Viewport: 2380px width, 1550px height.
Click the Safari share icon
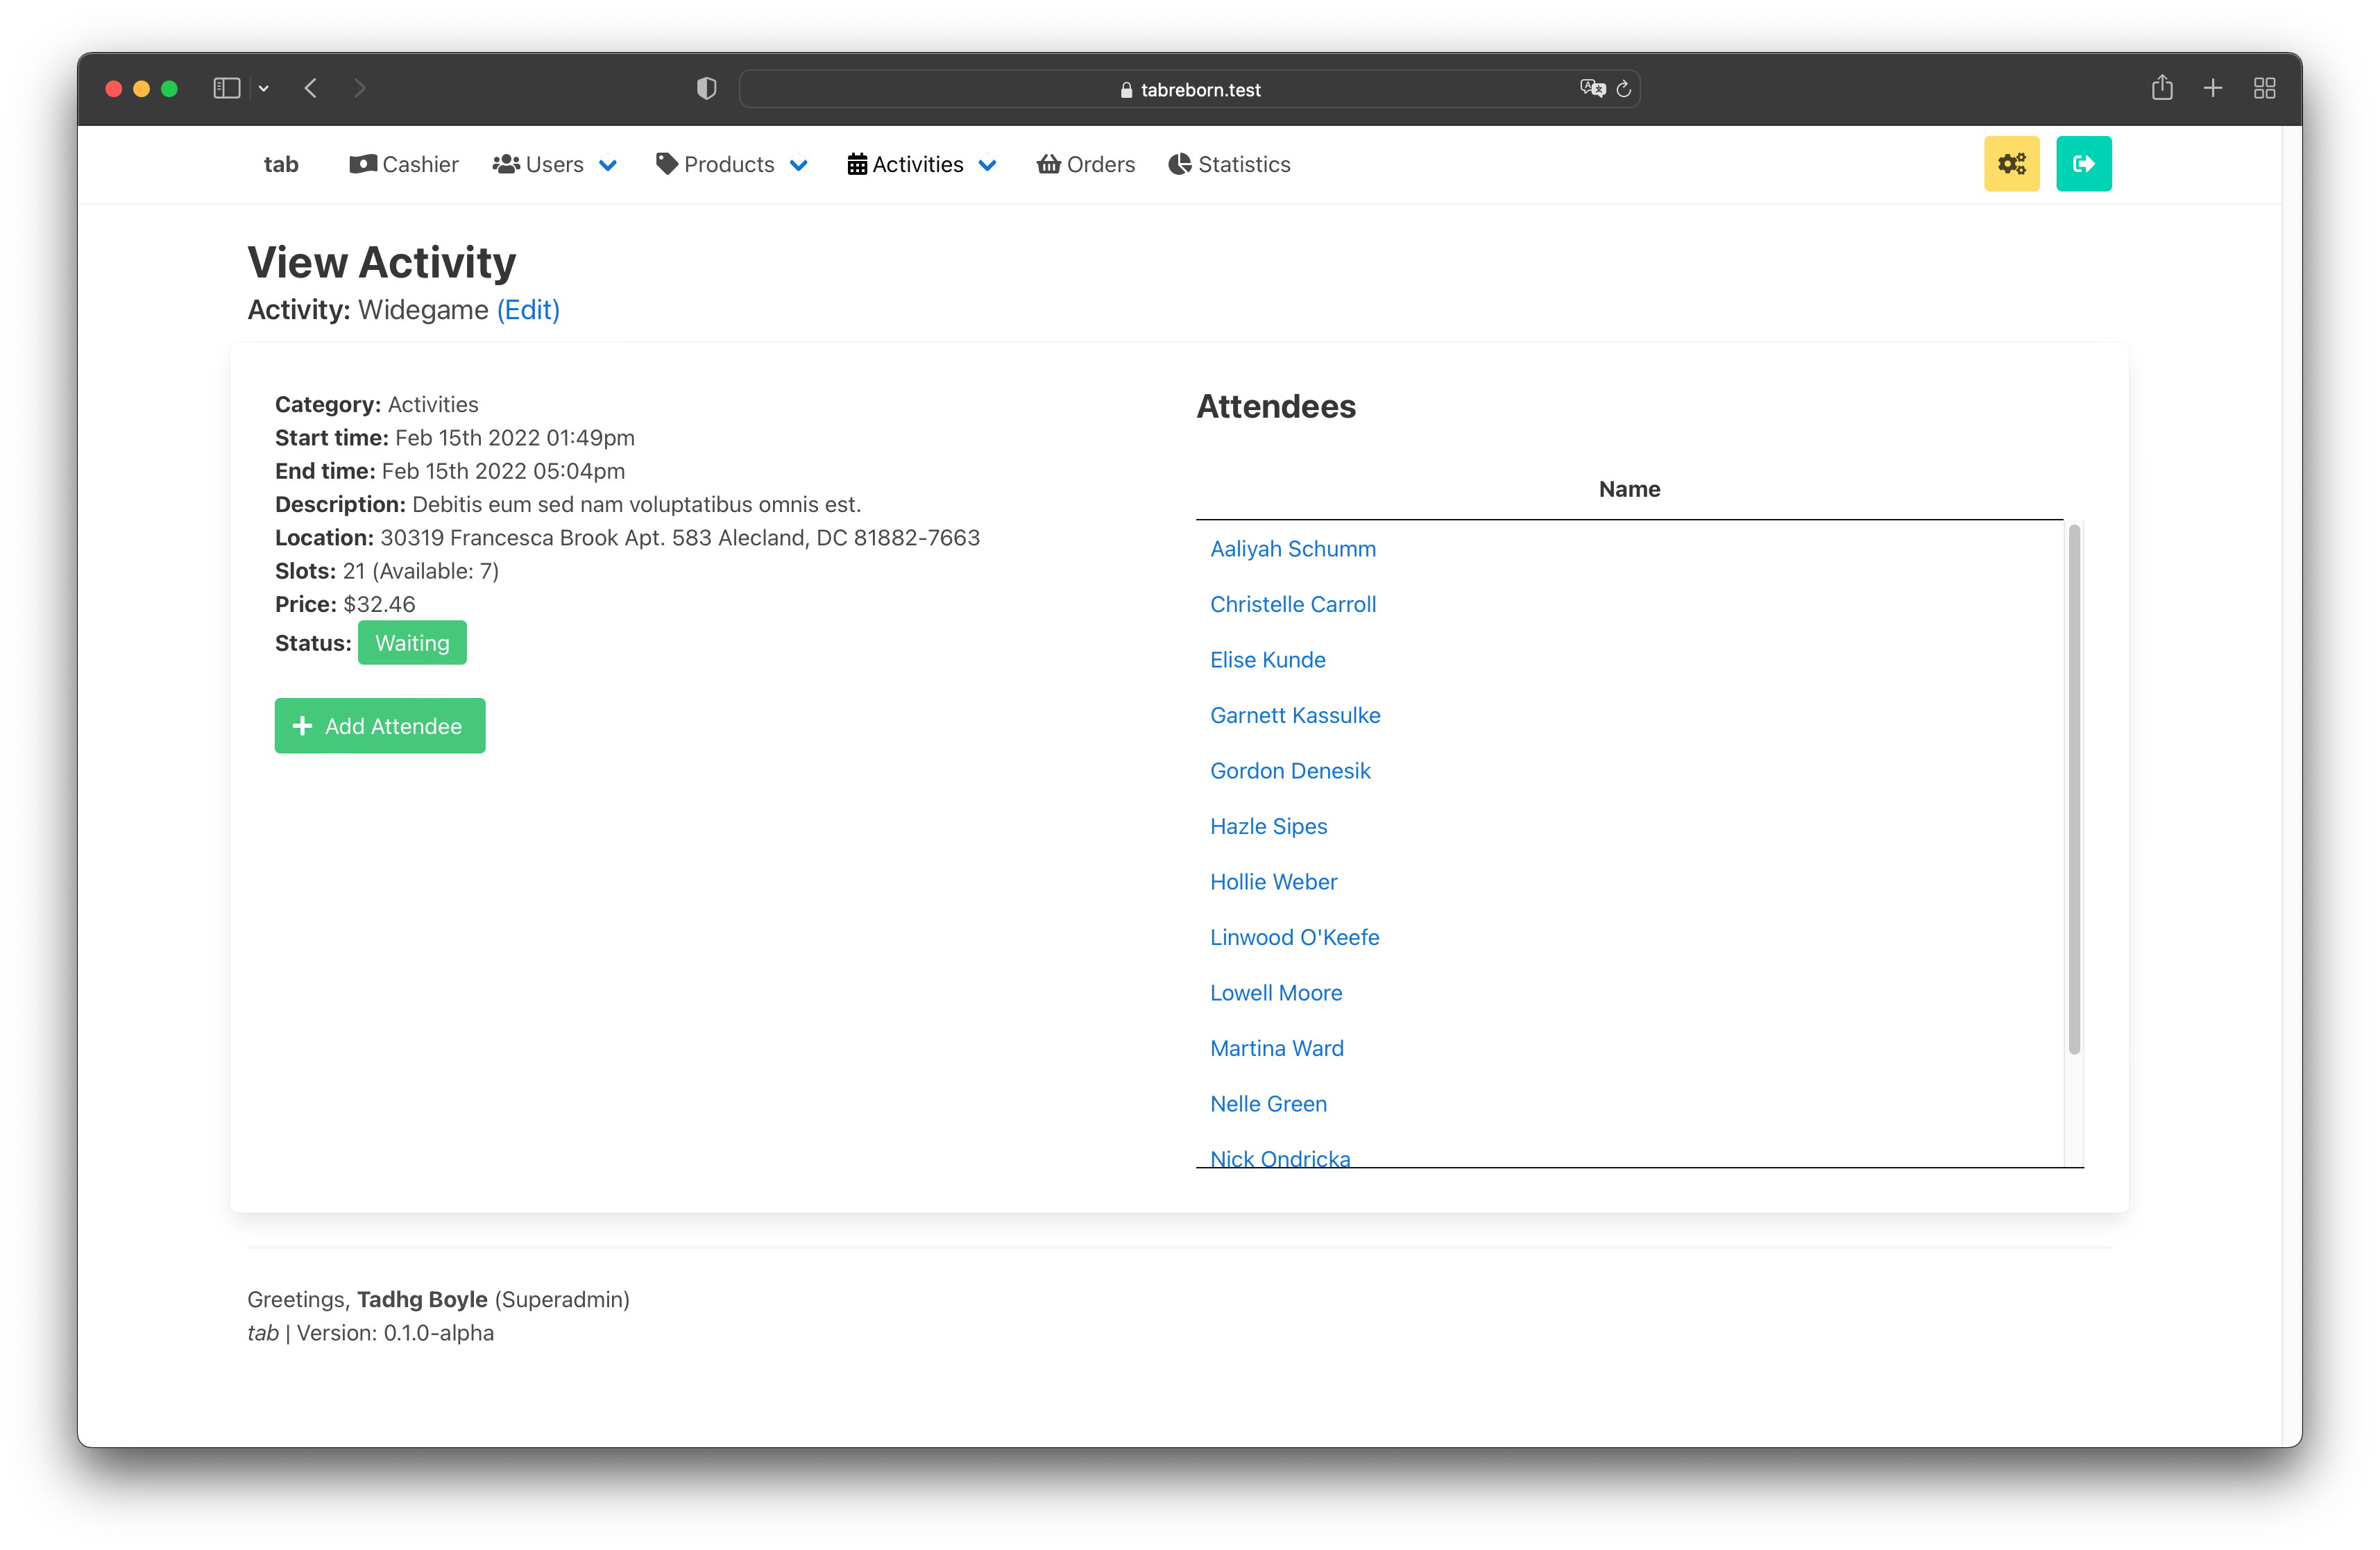pyautogui.click(x=2162, y=89)
